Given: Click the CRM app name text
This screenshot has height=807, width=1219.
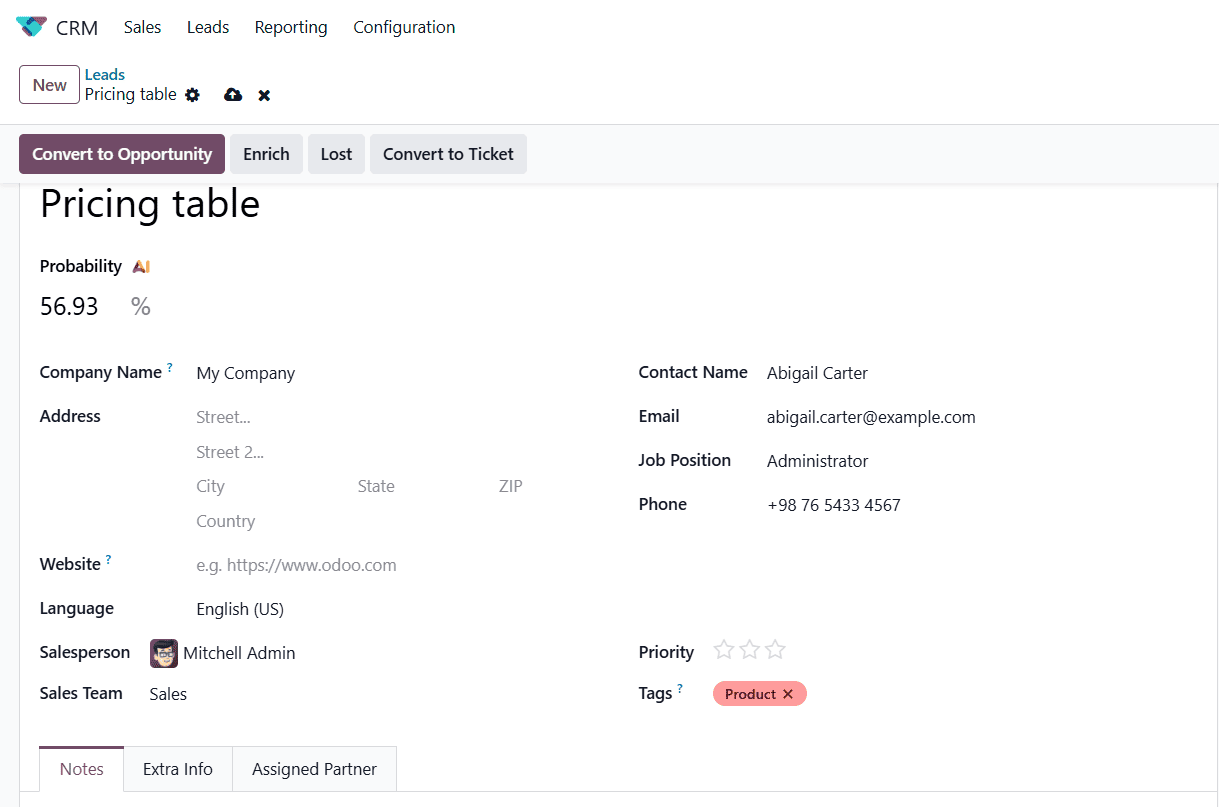Looking at the screenshot, I should 77,28.
